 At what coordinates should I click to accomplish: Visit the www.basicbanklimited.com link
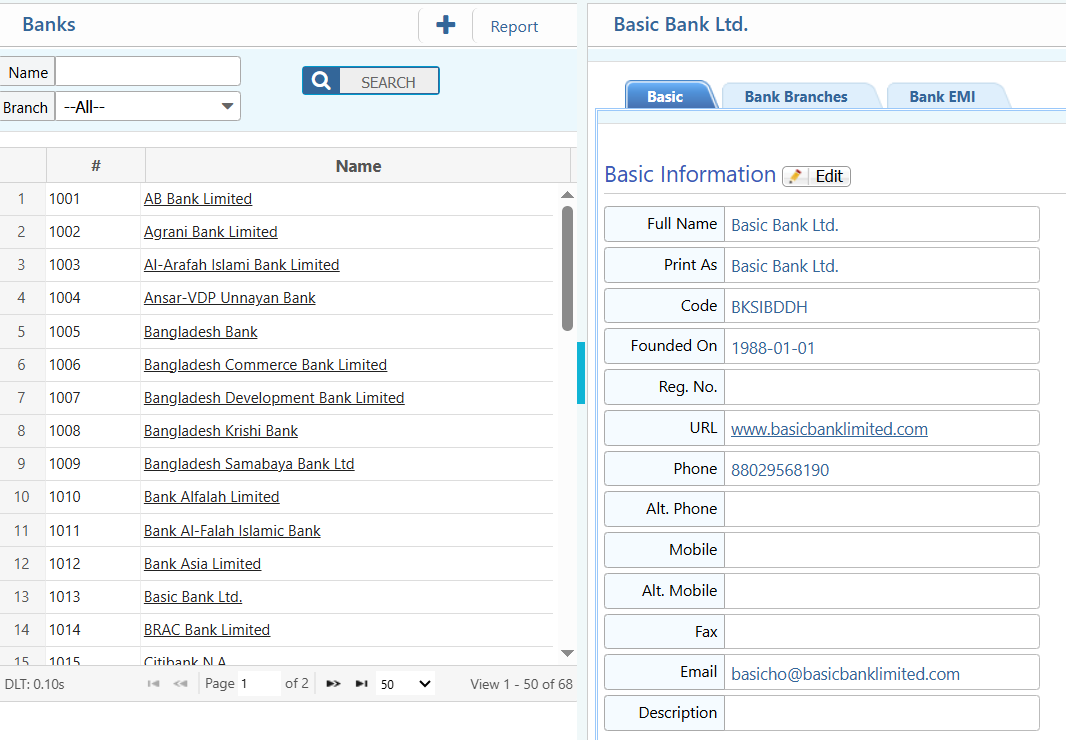[x=829, y=429]
